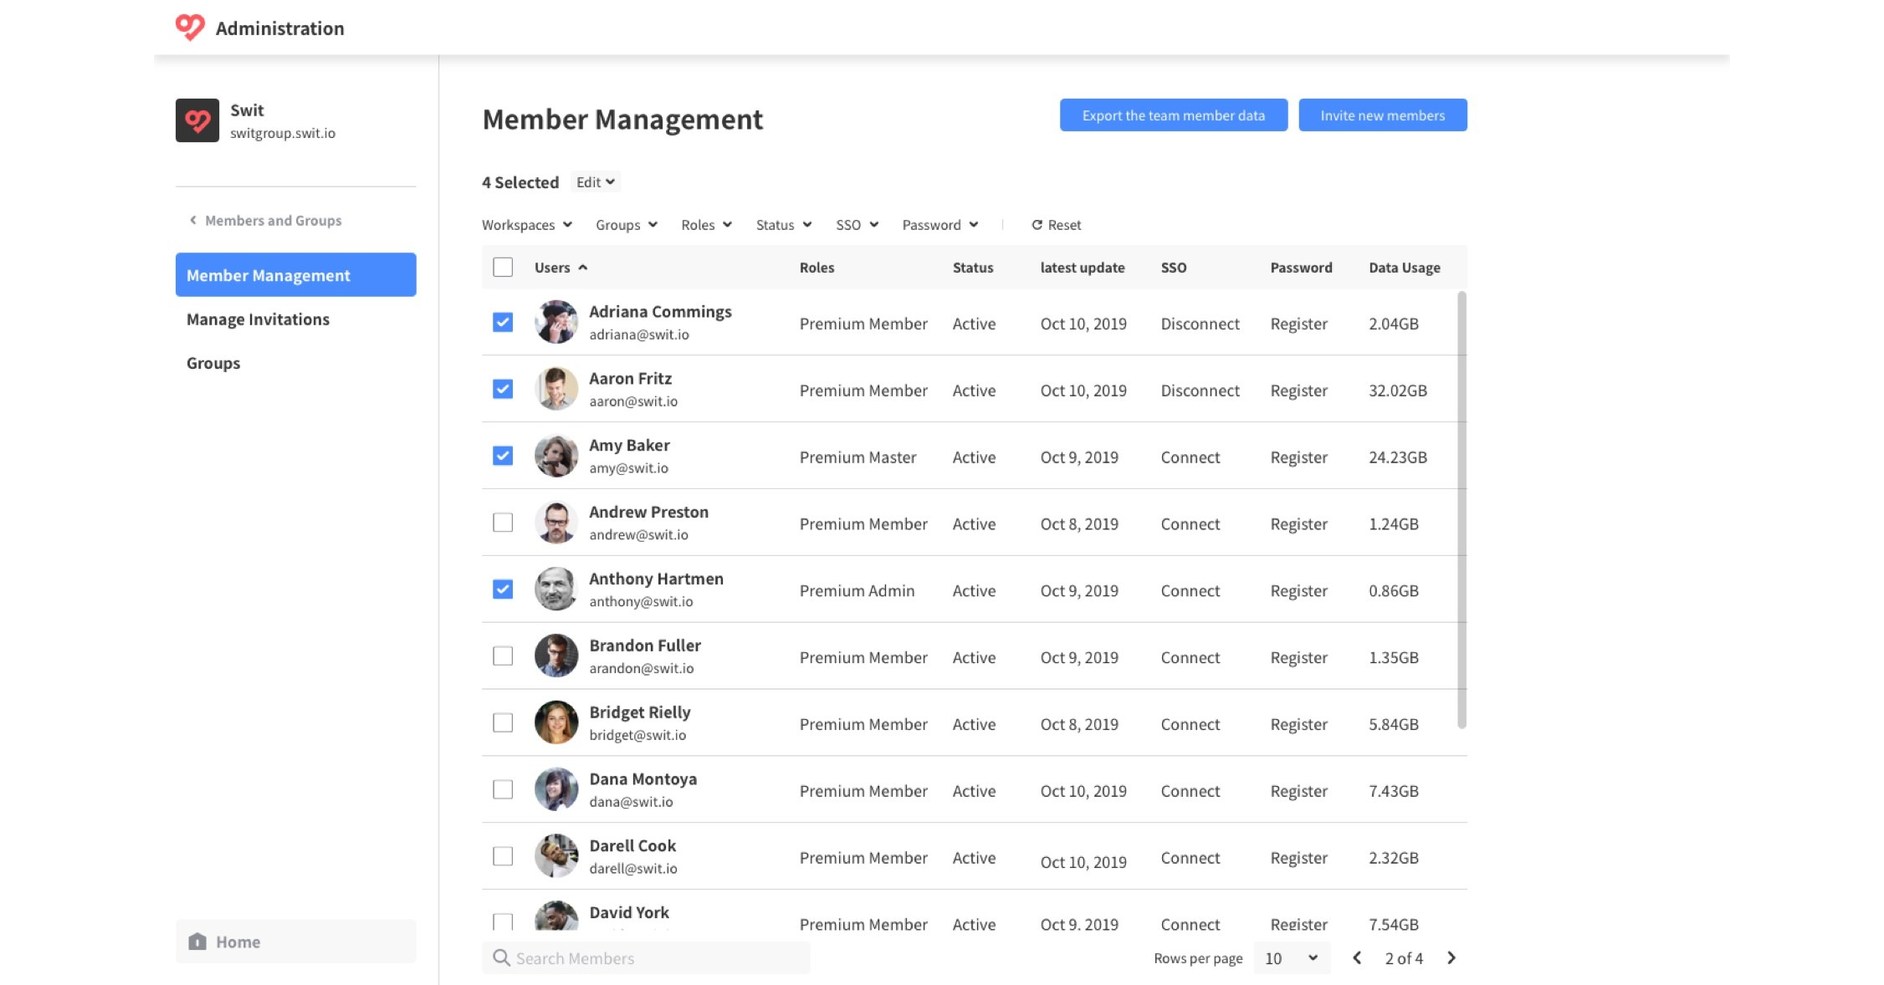
Task: Open the Swit workspace avatar in the sidebar
Action: click(197, 120)
